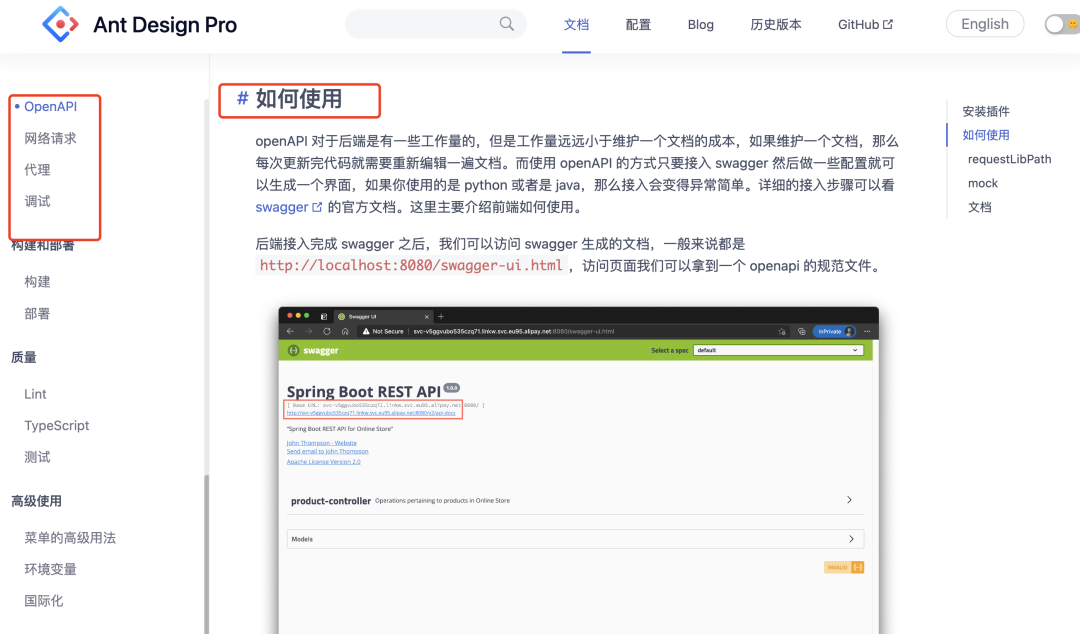Open 代理 sidebar item
1080x634 pixels.
pyautogui.click(x=37, y=170)
